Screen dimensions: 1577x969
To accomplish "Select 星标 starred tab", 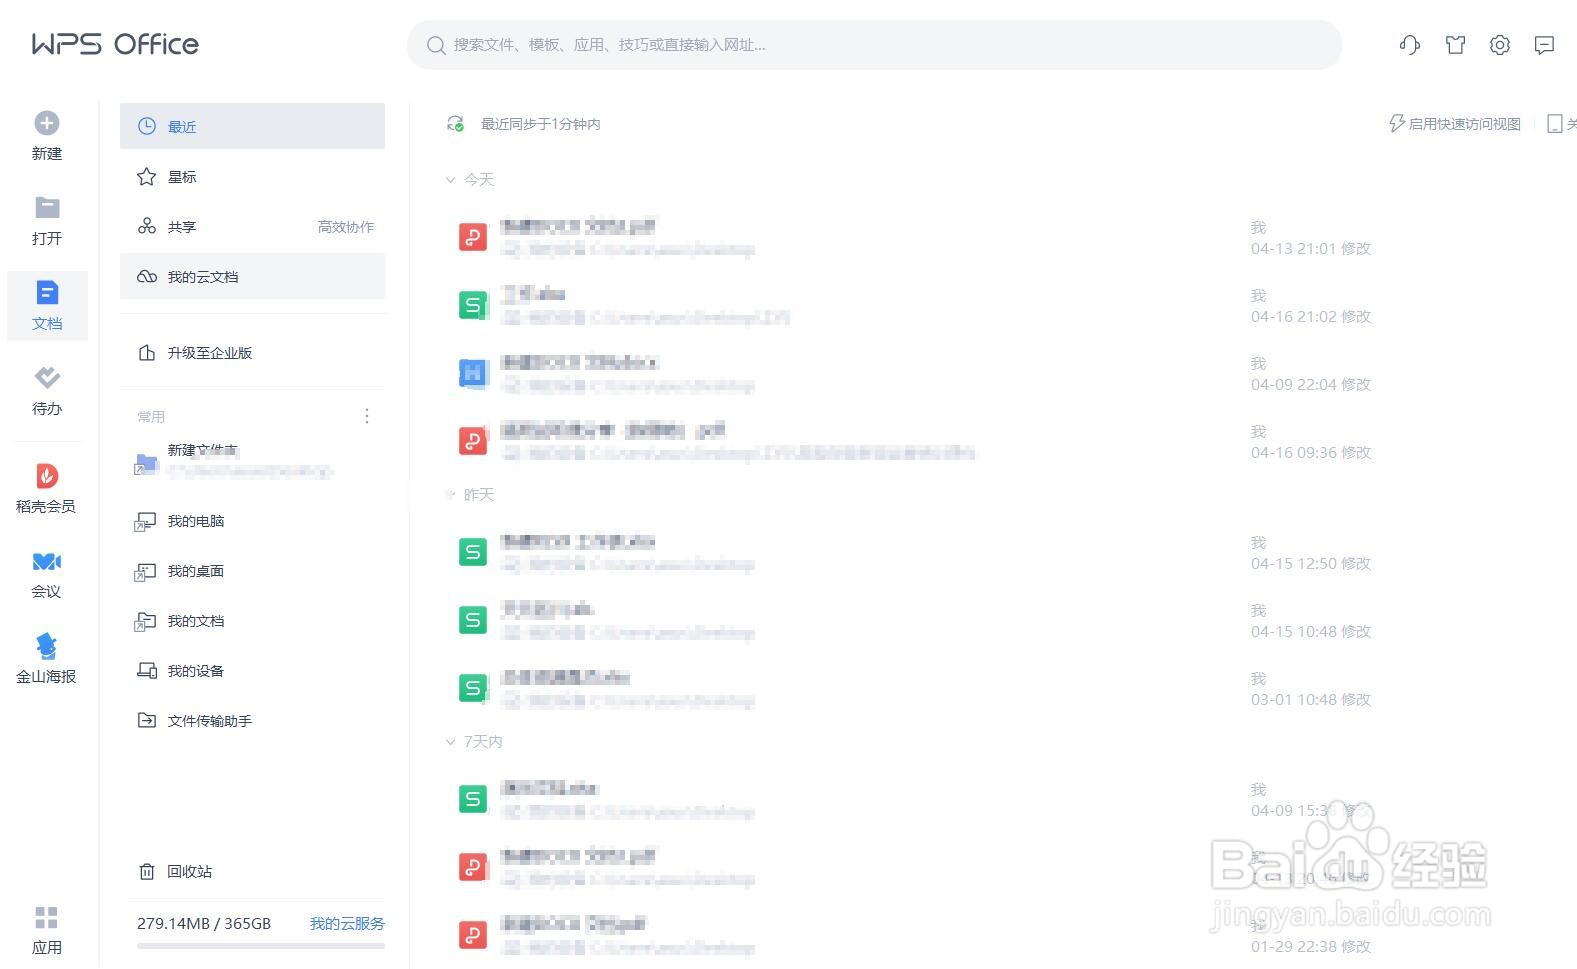I will (252, 176).
